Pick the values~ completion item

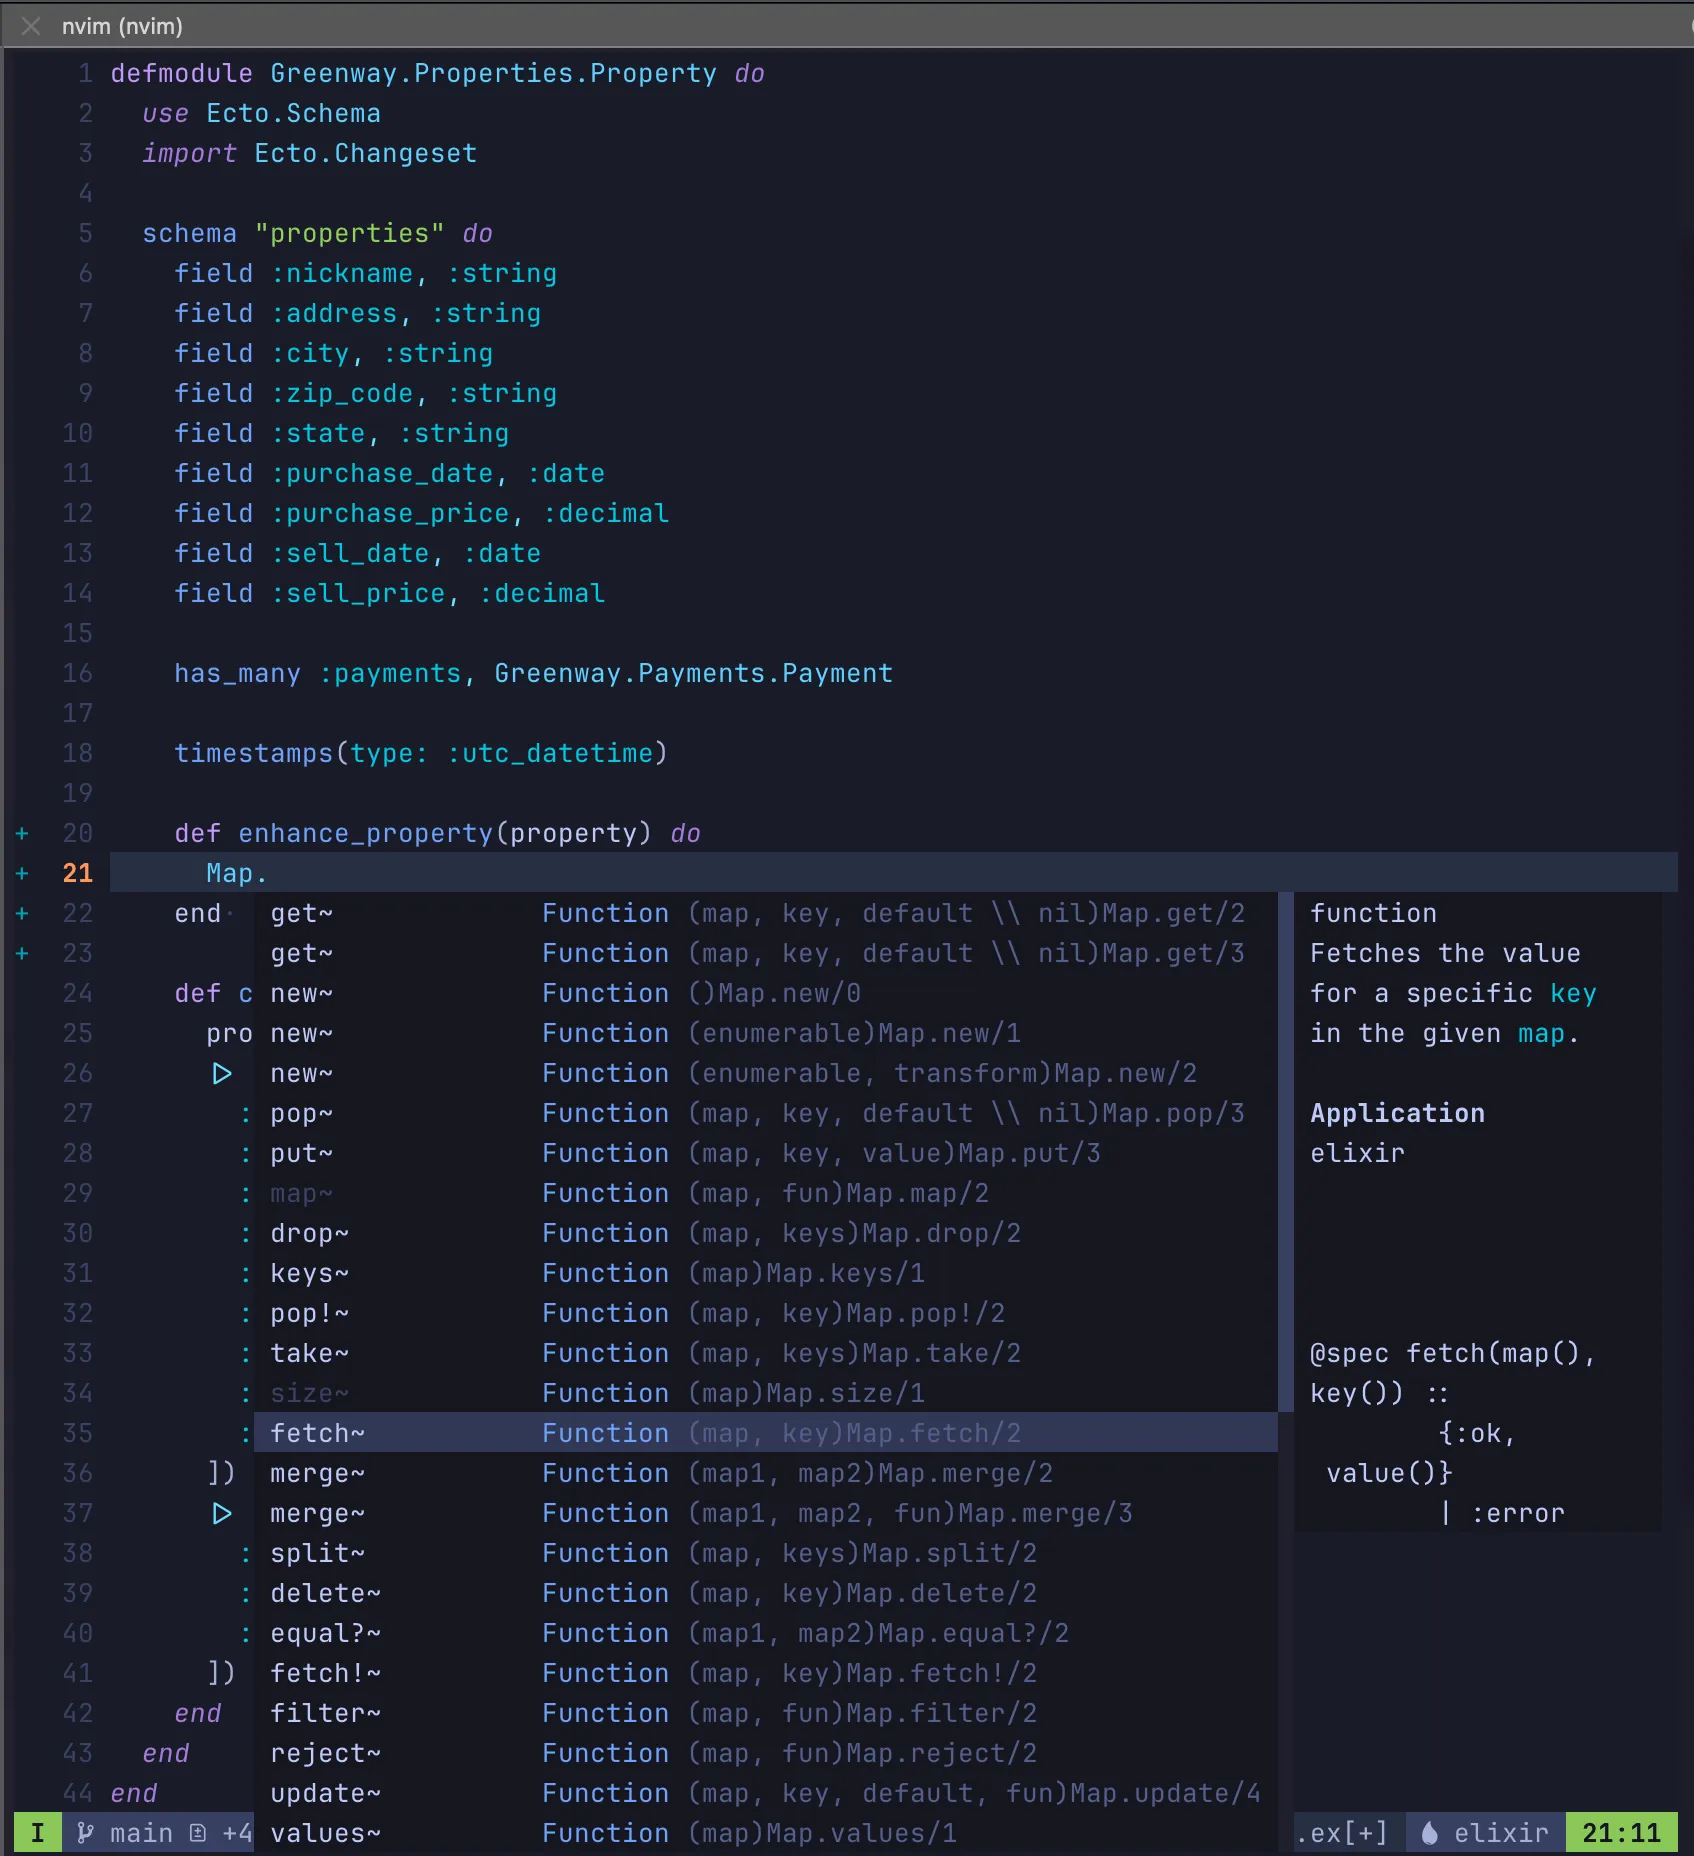[x=766, y=1833]
